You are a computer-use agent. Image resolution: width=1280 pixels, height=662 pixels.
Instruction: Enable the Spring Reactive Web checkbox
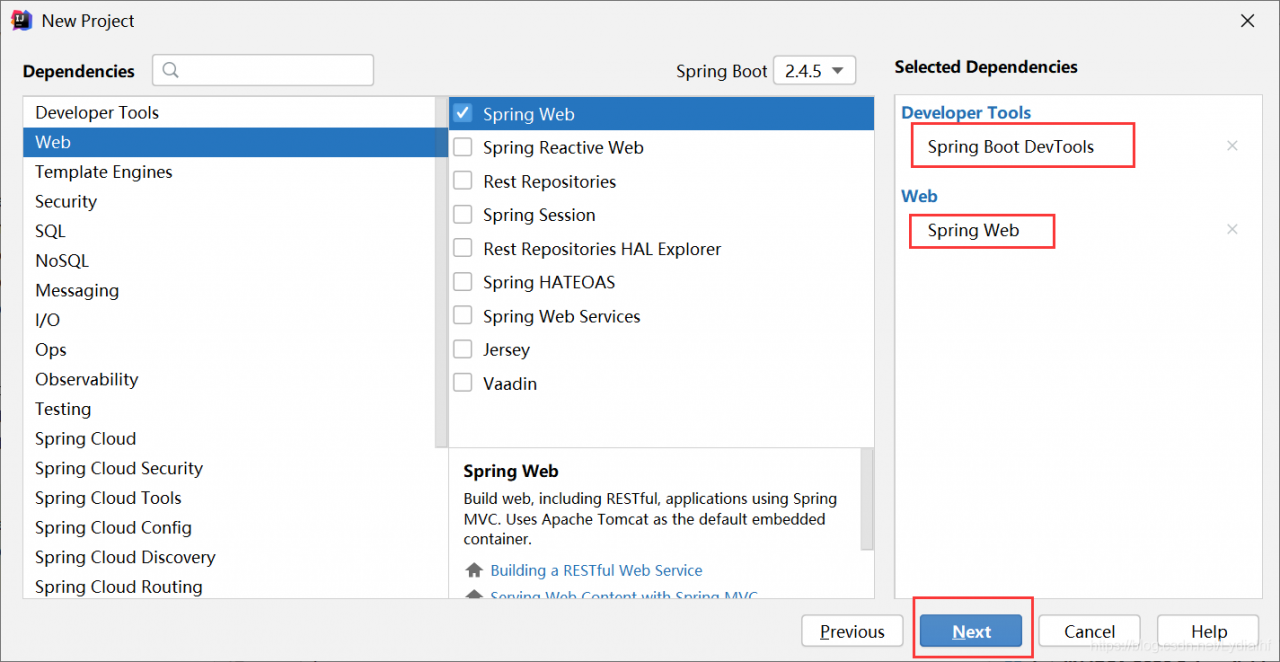pos(463,148)
